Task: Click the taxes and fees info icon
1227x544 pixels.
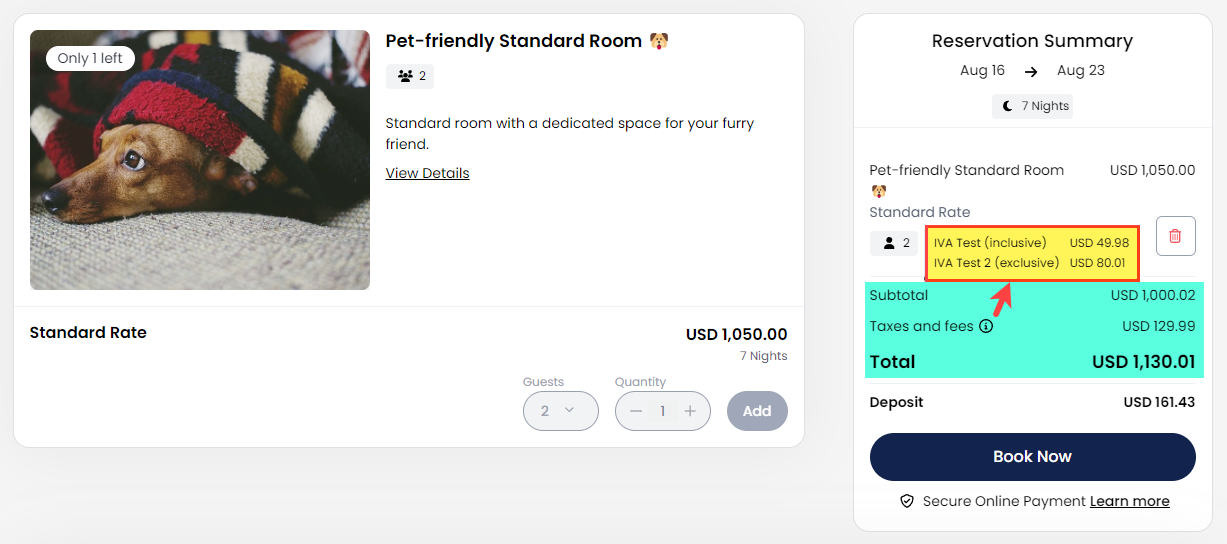Action: pos(986,326)
